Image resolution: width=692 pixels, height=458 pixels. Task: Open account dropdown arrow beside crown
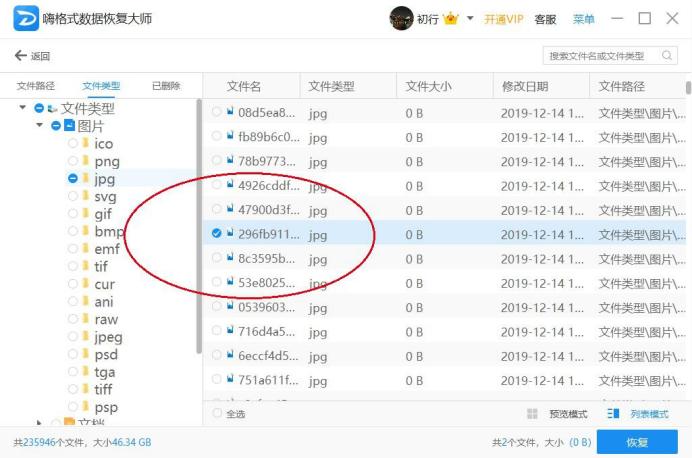470,19
